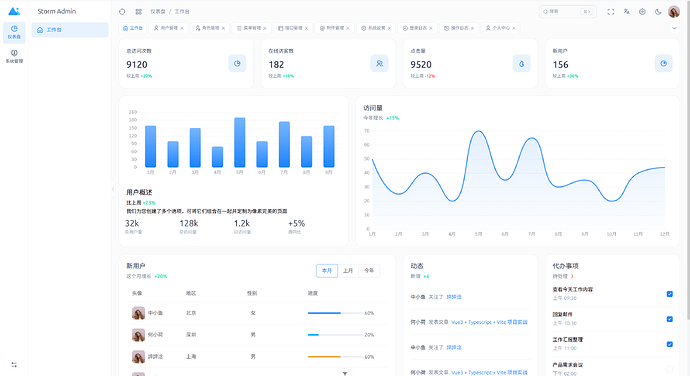Open the 仪表盘 dashboard sidebar icon
690x376 pixels.
click(14, 32)
